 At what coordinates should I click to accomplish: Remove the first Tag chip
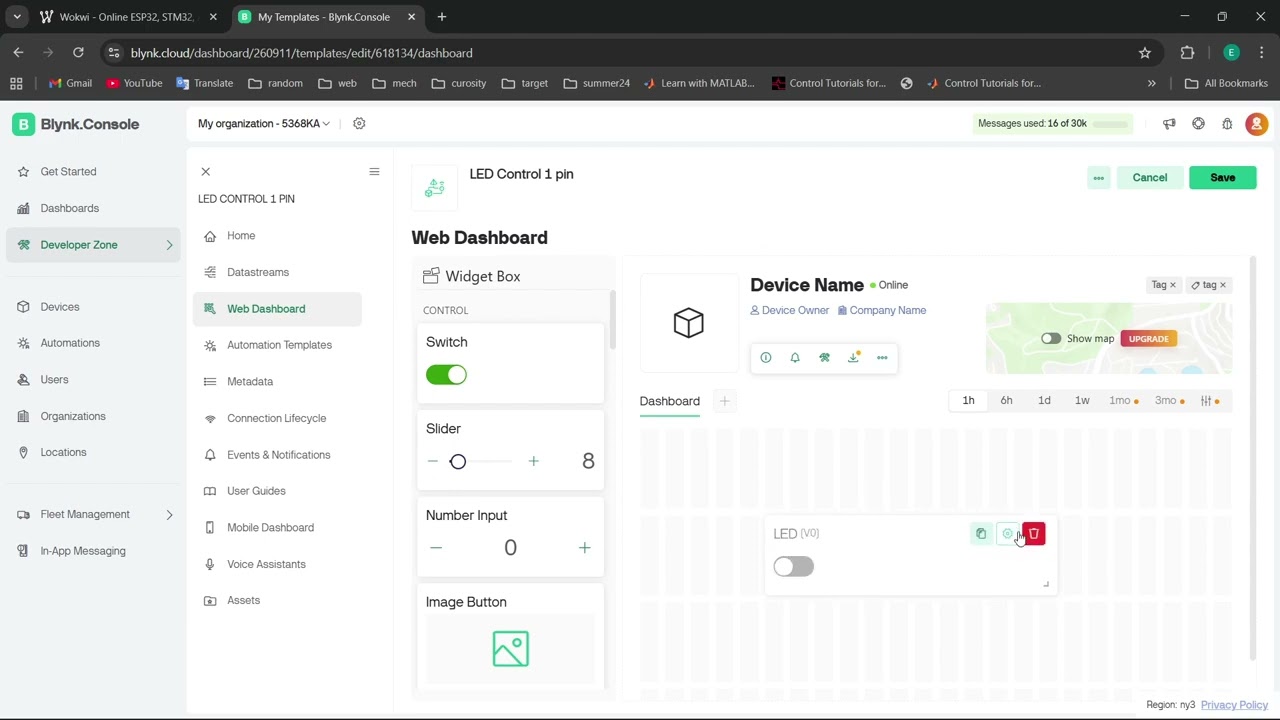[x=1173, y=285]
